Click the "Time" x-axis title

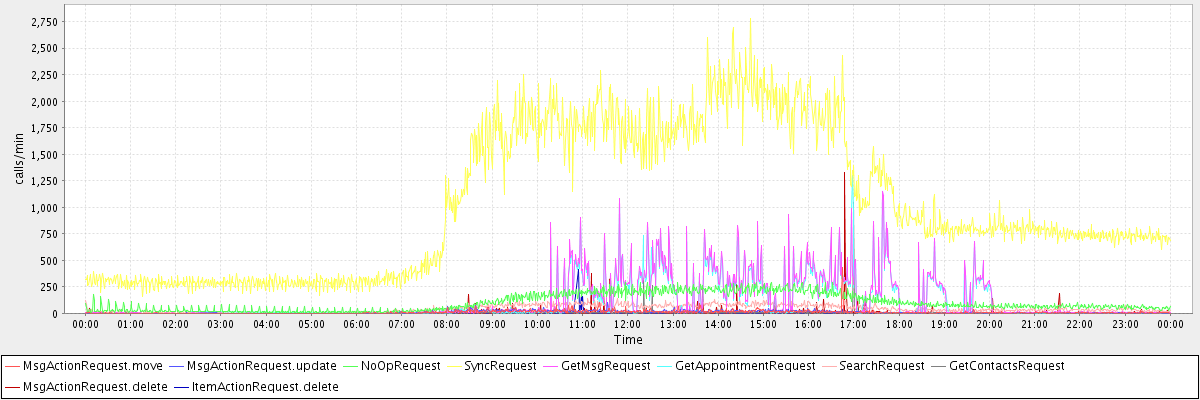(x=628, y=340)
